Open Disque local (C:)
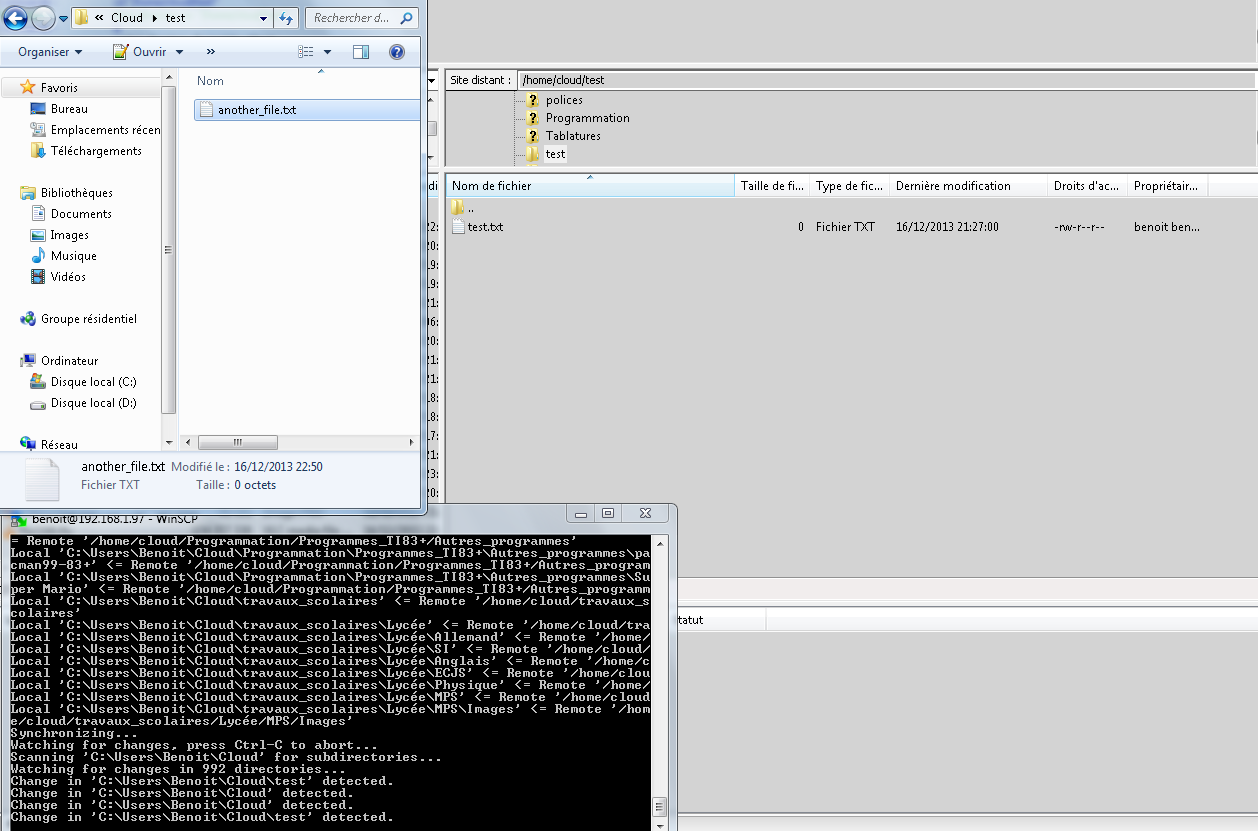Viewport: 1258px width, 831px height. 93,382
